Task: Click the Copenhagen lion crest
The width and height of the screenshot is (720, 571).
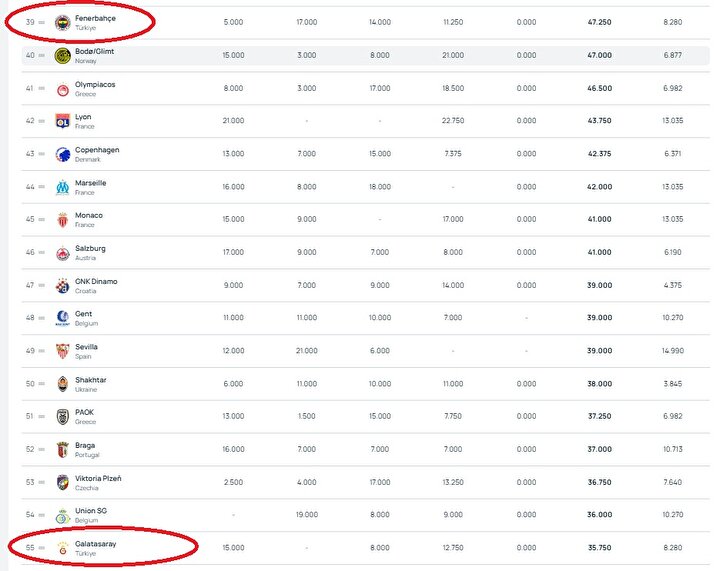Action: 62,154
